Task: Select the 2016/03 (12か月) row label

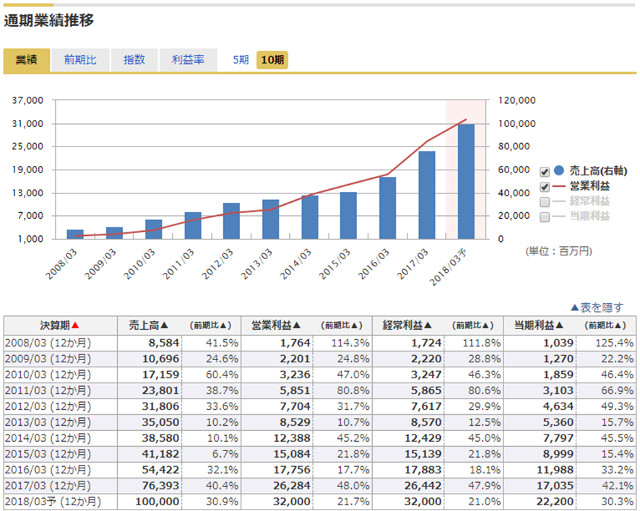Action: (48, 470)
